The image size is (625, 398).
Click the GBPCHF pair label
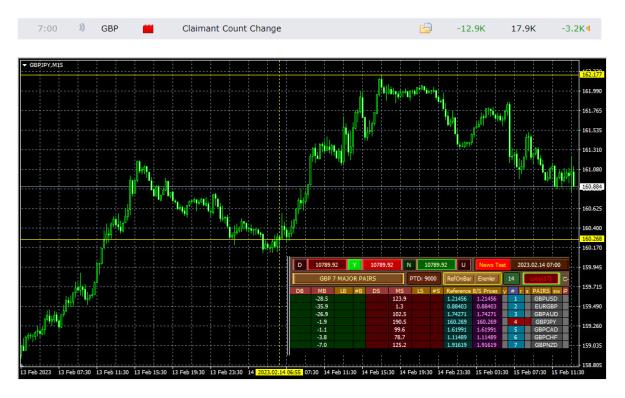546,337
